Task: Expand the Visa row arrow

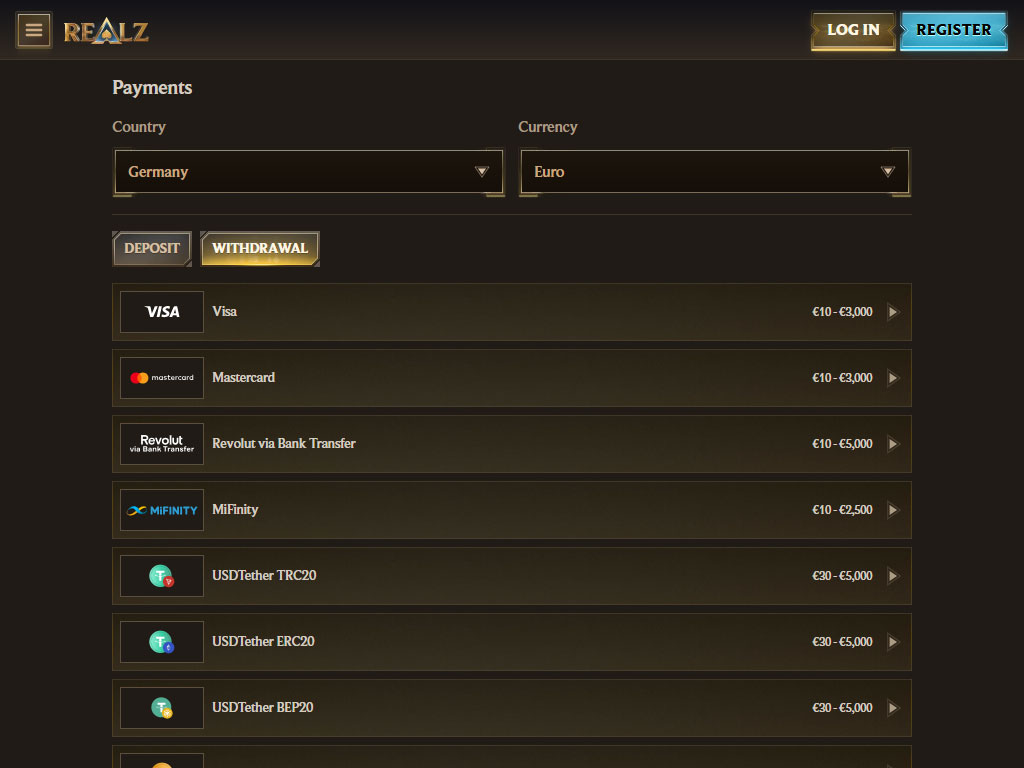Action: point(893,312)
